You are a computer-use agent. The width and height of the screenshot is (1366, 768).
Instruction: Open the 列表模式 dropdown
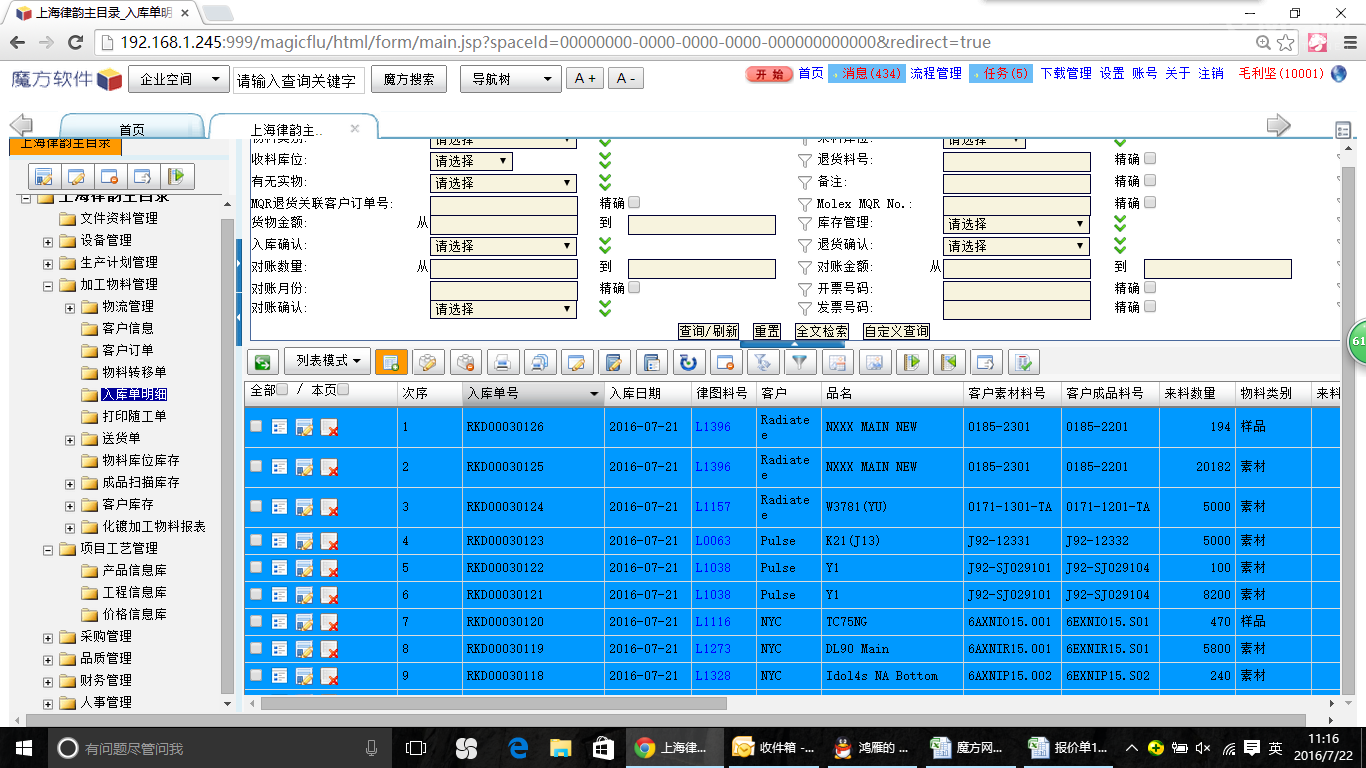[327, 360]
